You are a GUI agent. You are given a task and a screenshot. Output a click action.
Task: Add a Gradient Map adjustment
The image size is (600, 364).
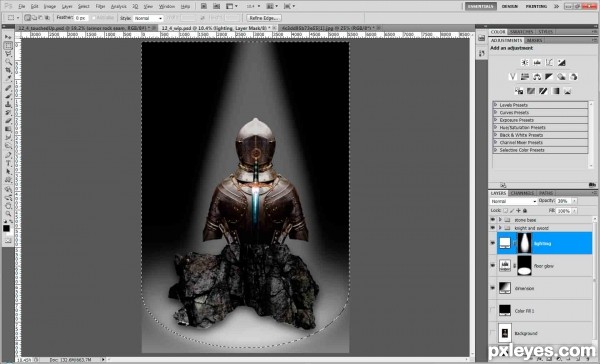tap(555, 91)
